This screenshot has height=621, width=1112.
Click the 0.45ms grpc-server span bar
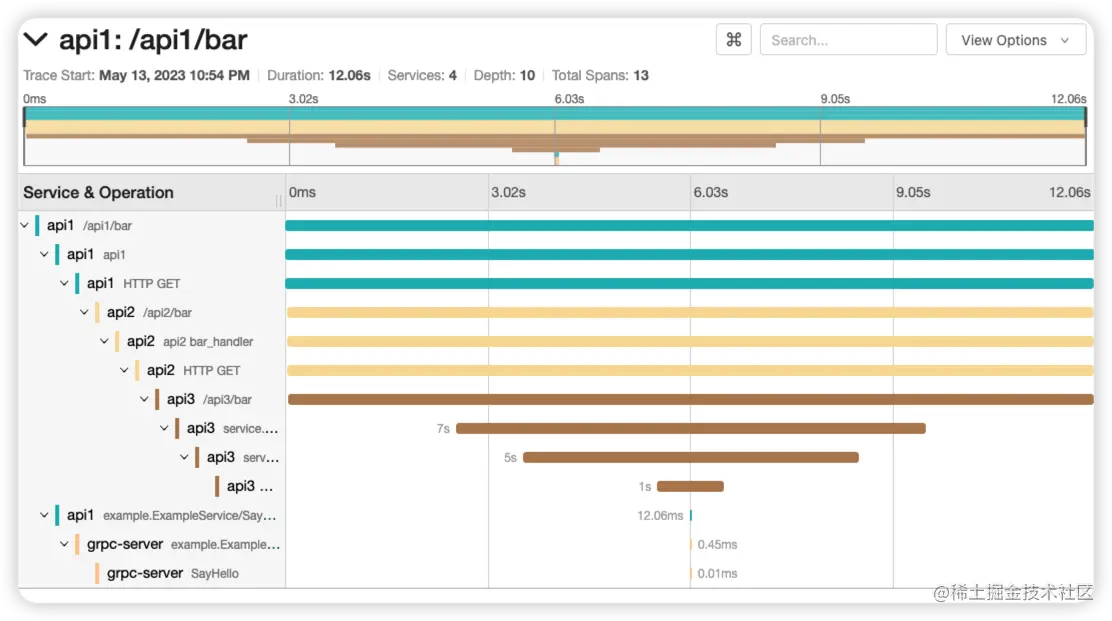690,544
